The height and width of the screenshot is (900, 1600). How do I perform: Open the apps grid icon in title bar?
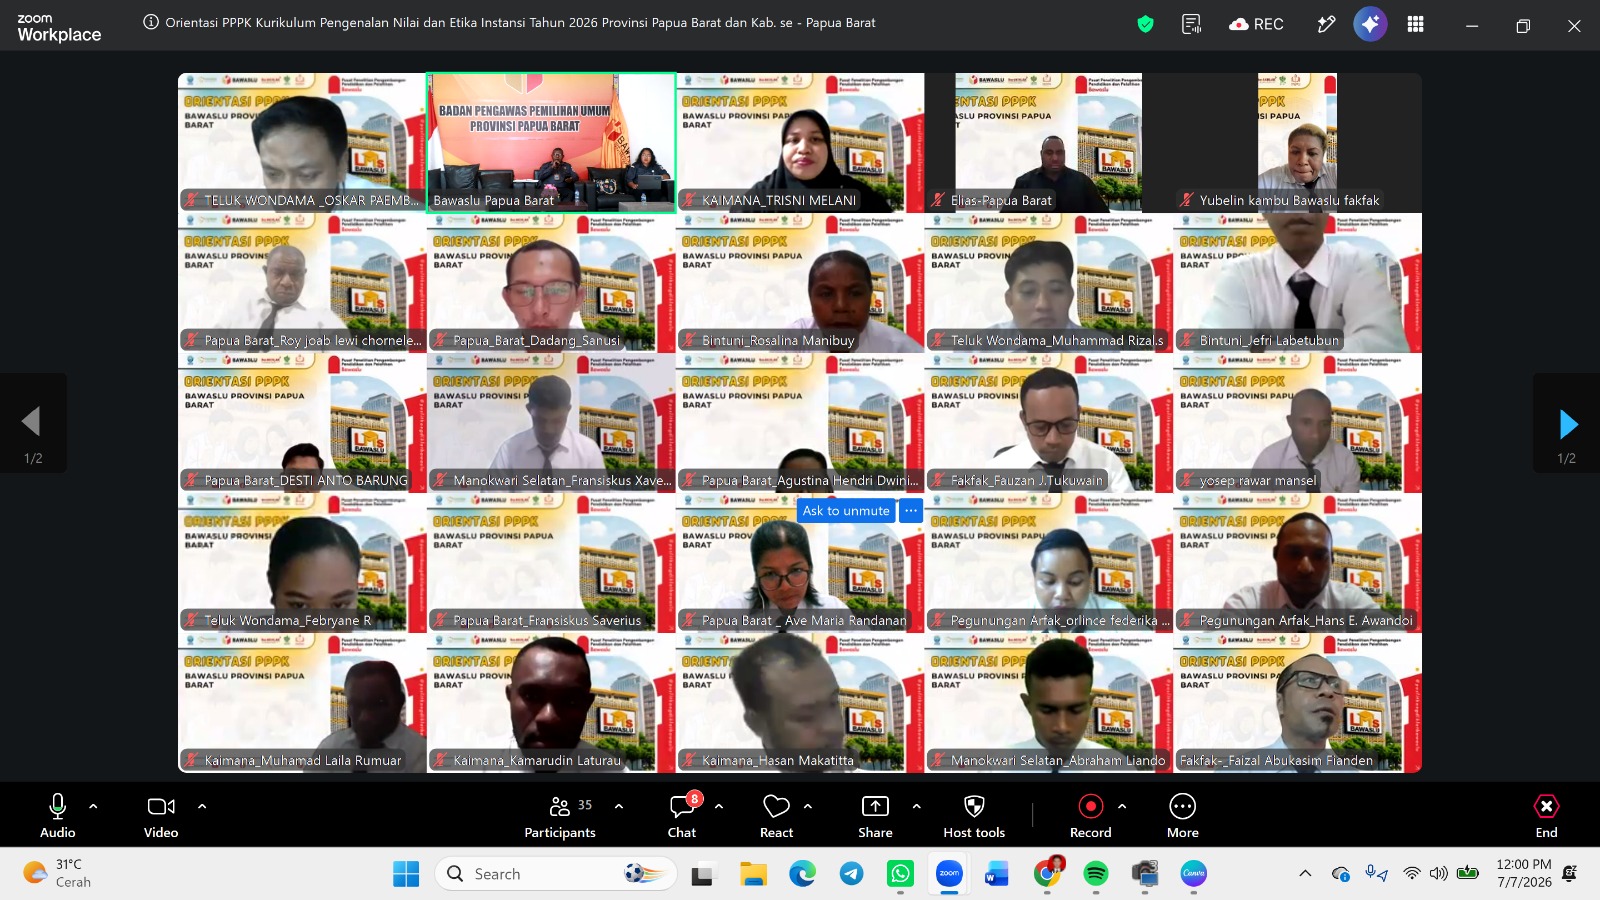point(1415,24)
